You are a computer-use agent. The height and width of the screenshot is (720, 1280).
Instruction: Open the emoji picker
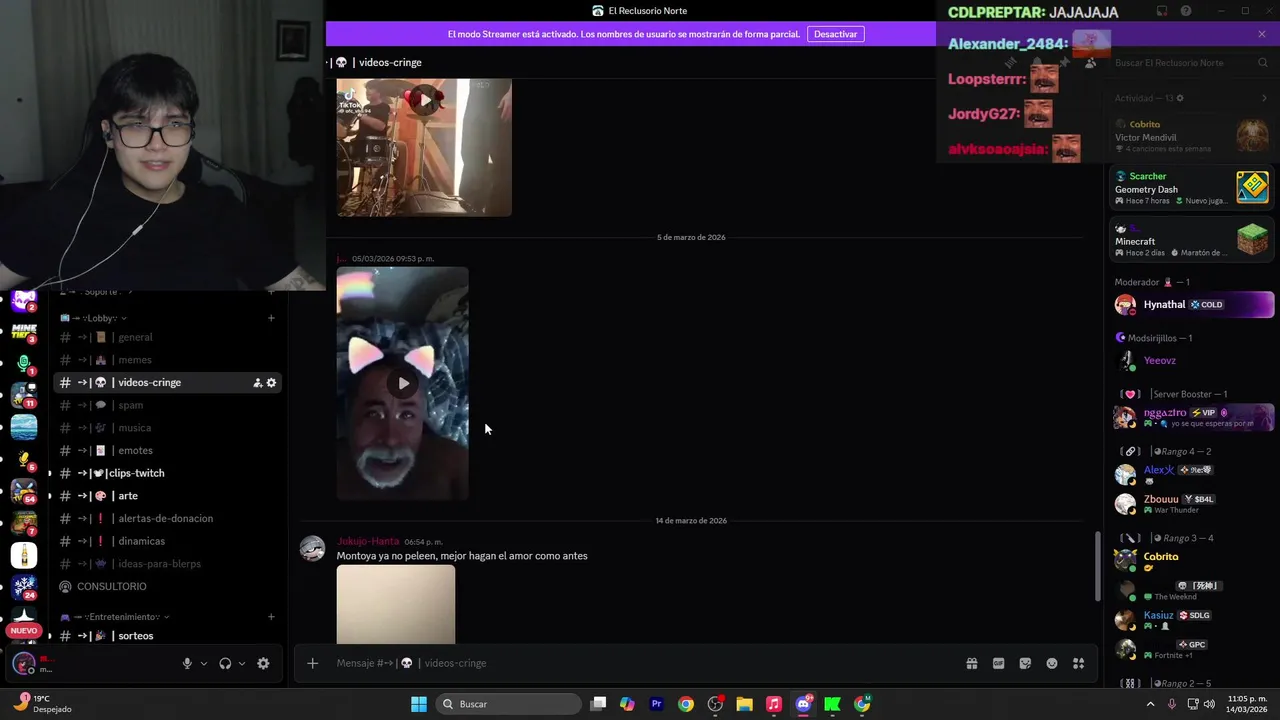coord(1052,663)
